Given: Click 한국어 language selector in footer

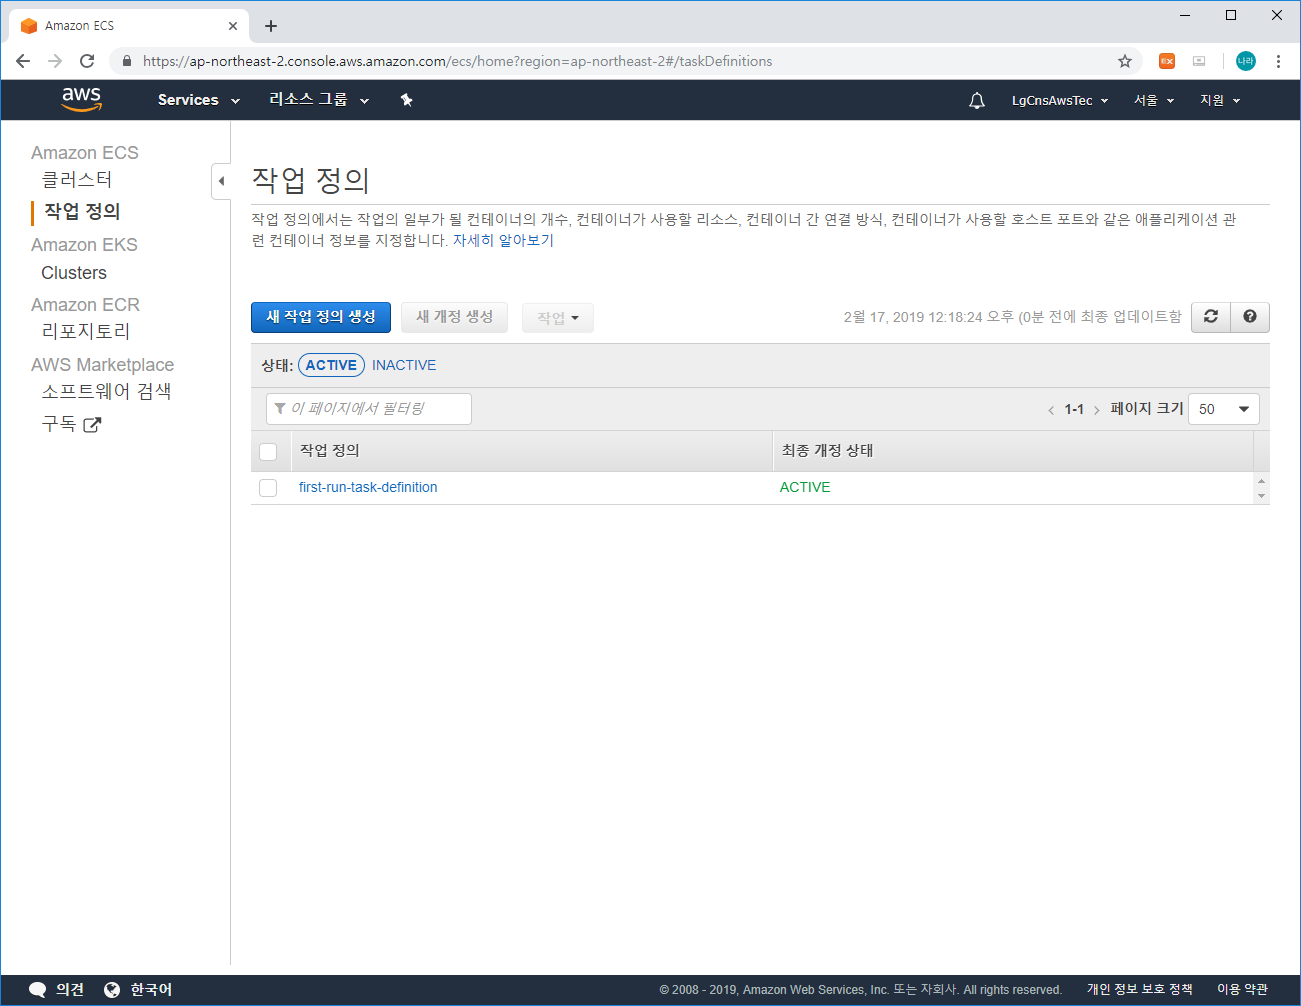Looking at the screenshot, I should [151, 990].
